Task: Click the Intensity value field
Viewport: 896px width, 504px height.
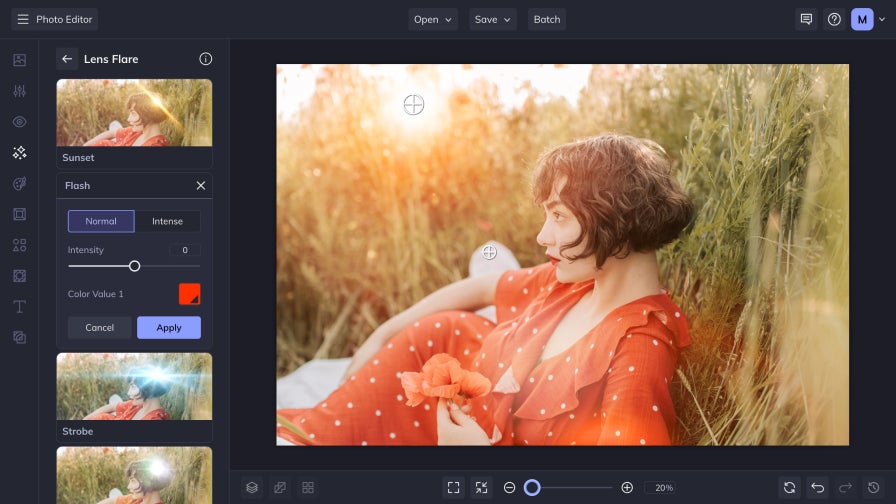Action: [185, 250]
